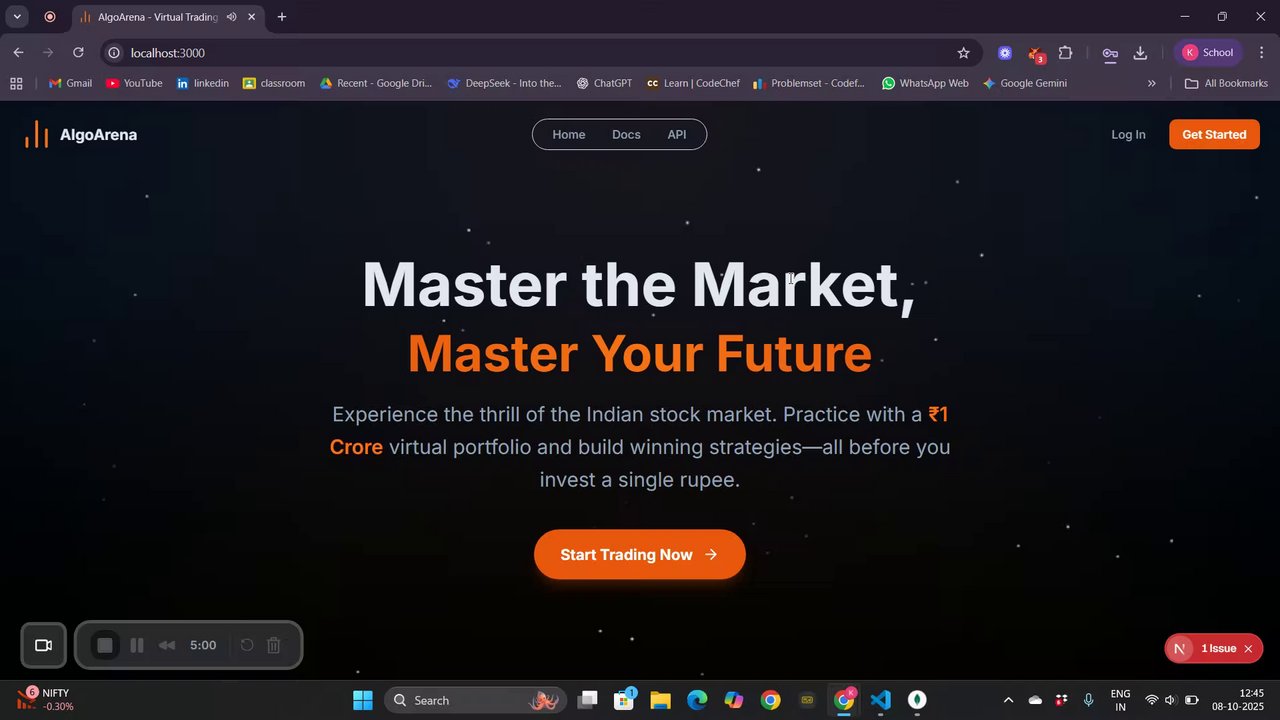Dismiss the 1 Issue badge
The width and height of the screenshot is (1280, 720).
[1248, 649]
